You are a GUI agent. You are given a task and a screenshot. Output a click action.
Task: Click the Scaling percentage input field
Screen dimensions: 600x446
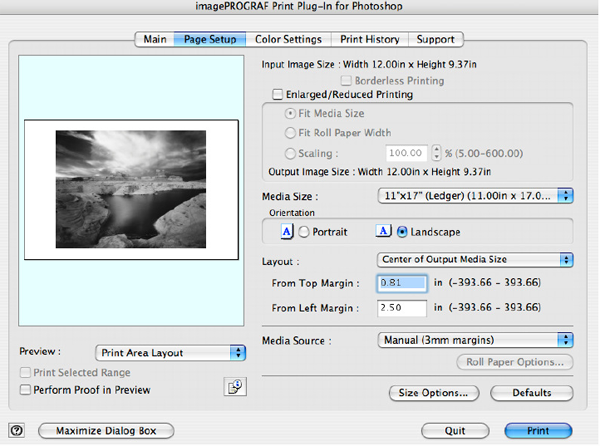[406, 153]
